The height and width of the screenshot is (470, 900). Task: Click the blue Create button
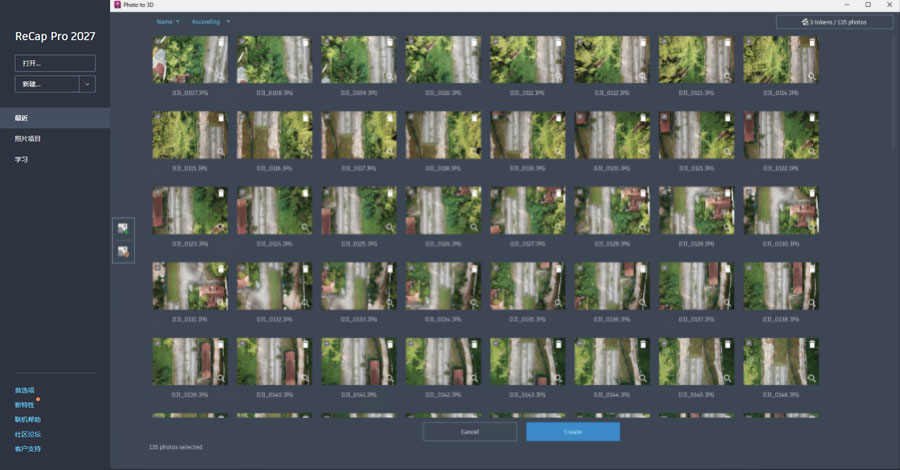[x=573, y=432]
